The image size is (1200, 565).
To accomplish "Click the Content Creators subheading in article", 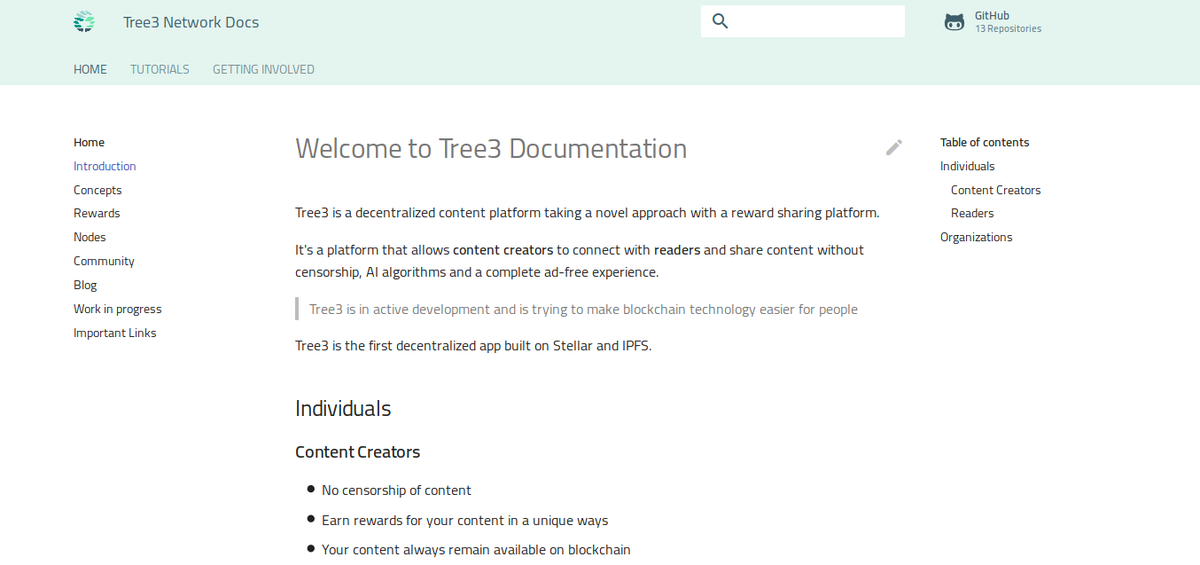I will pyautogui.click(x=358, y=452).
